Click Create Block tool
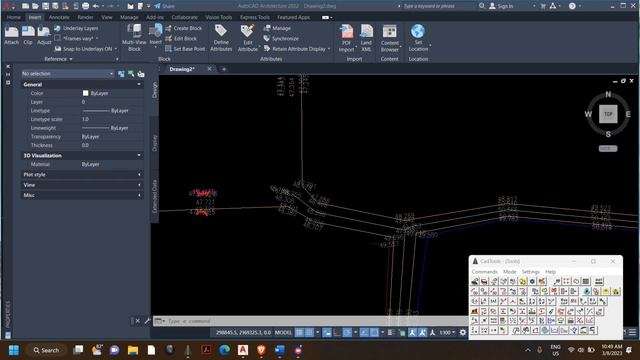This screenshot has height=360, width=640. [x=183, y=28]
